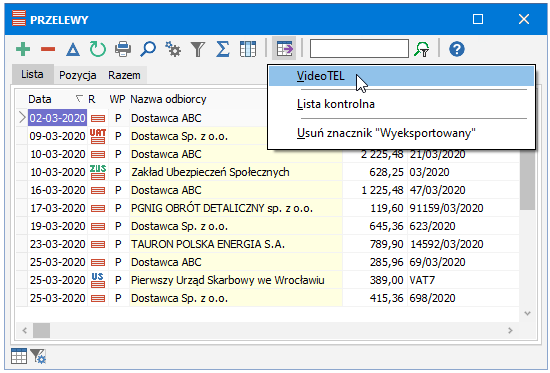Click the green plus add transfer icon
This screenshot has width=550, height=373.
point(23,49)
